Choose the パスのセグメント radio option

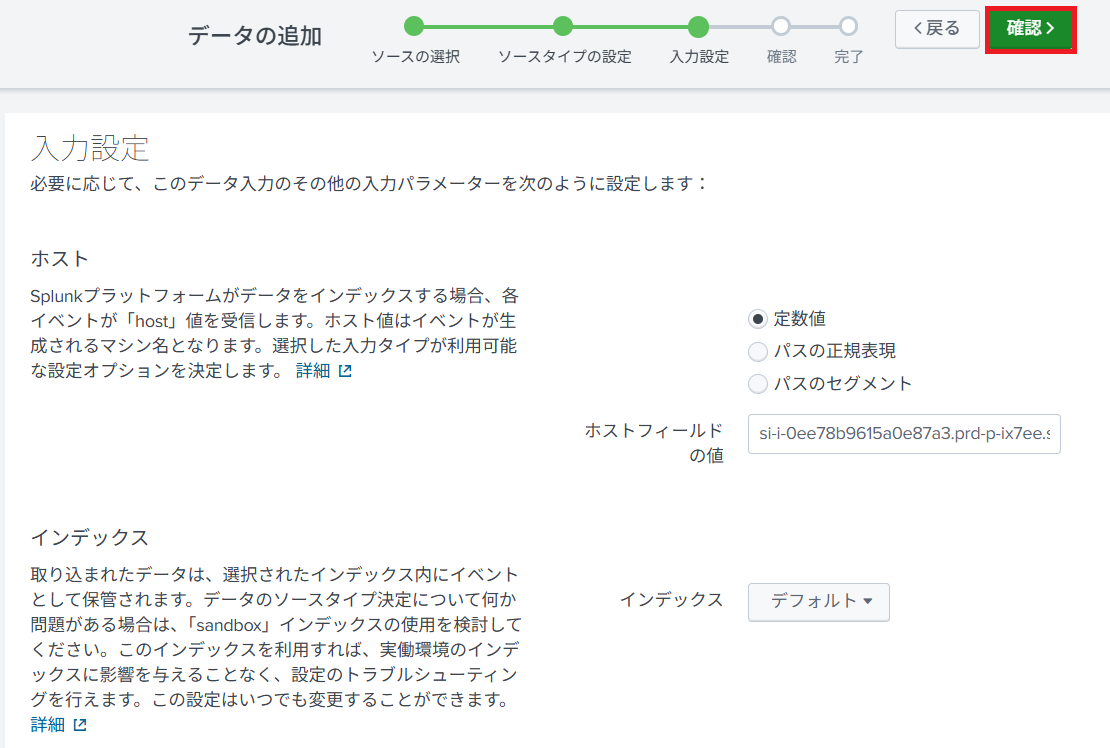(758, 383)
